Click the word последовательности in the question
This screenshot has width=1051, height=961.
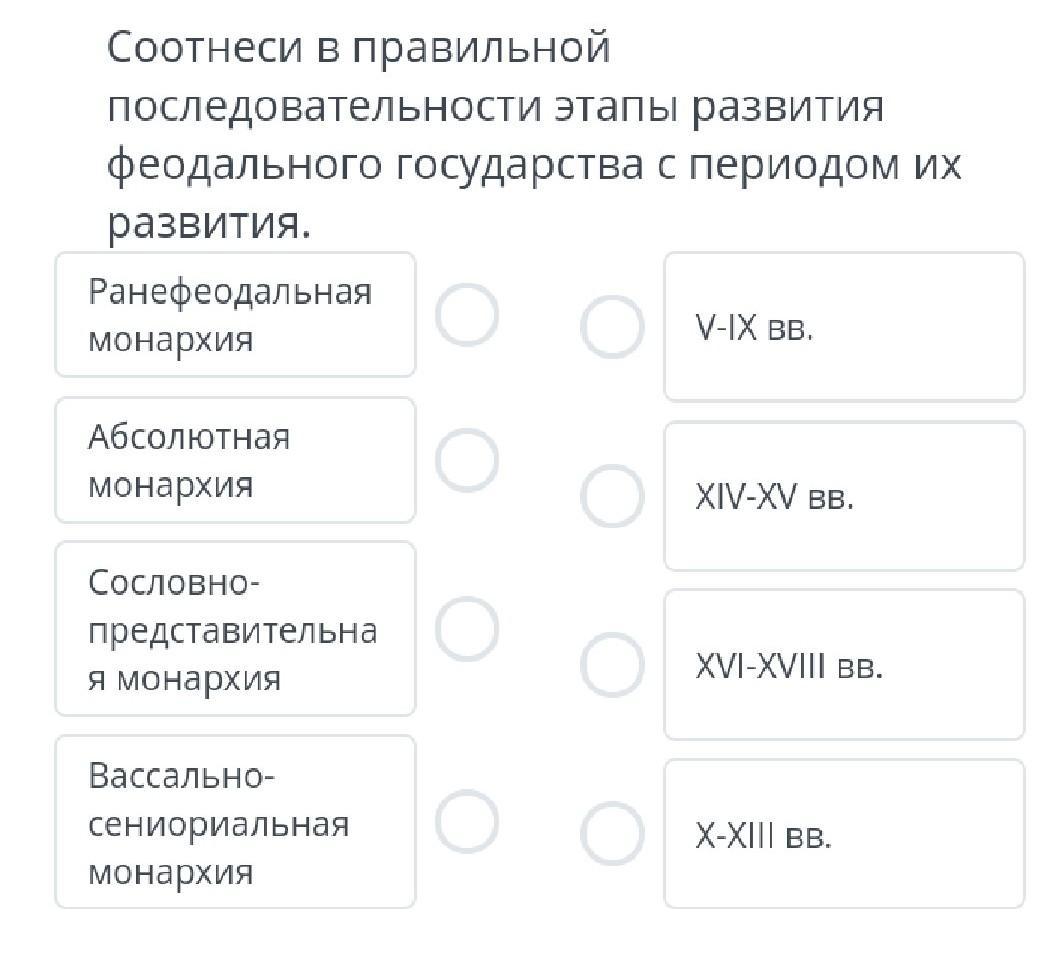pyautogui.click(x=324, y=106)
